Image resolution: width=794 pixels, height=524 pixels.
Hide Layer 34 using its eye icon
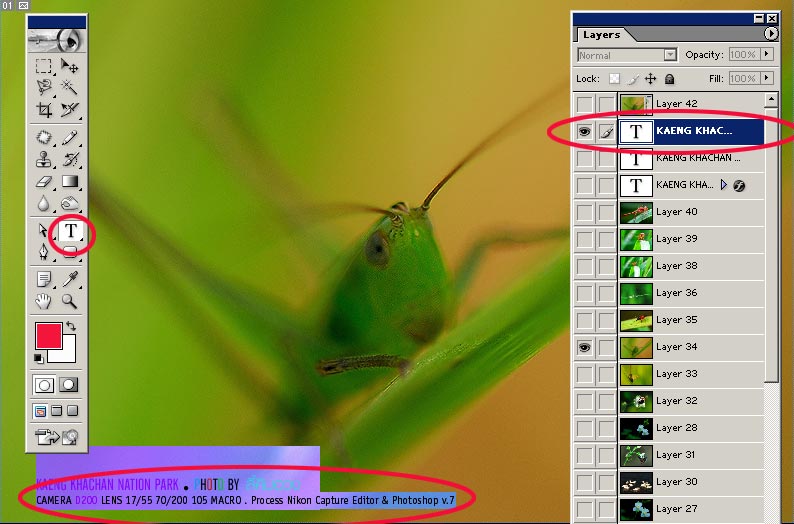[585, 347]
